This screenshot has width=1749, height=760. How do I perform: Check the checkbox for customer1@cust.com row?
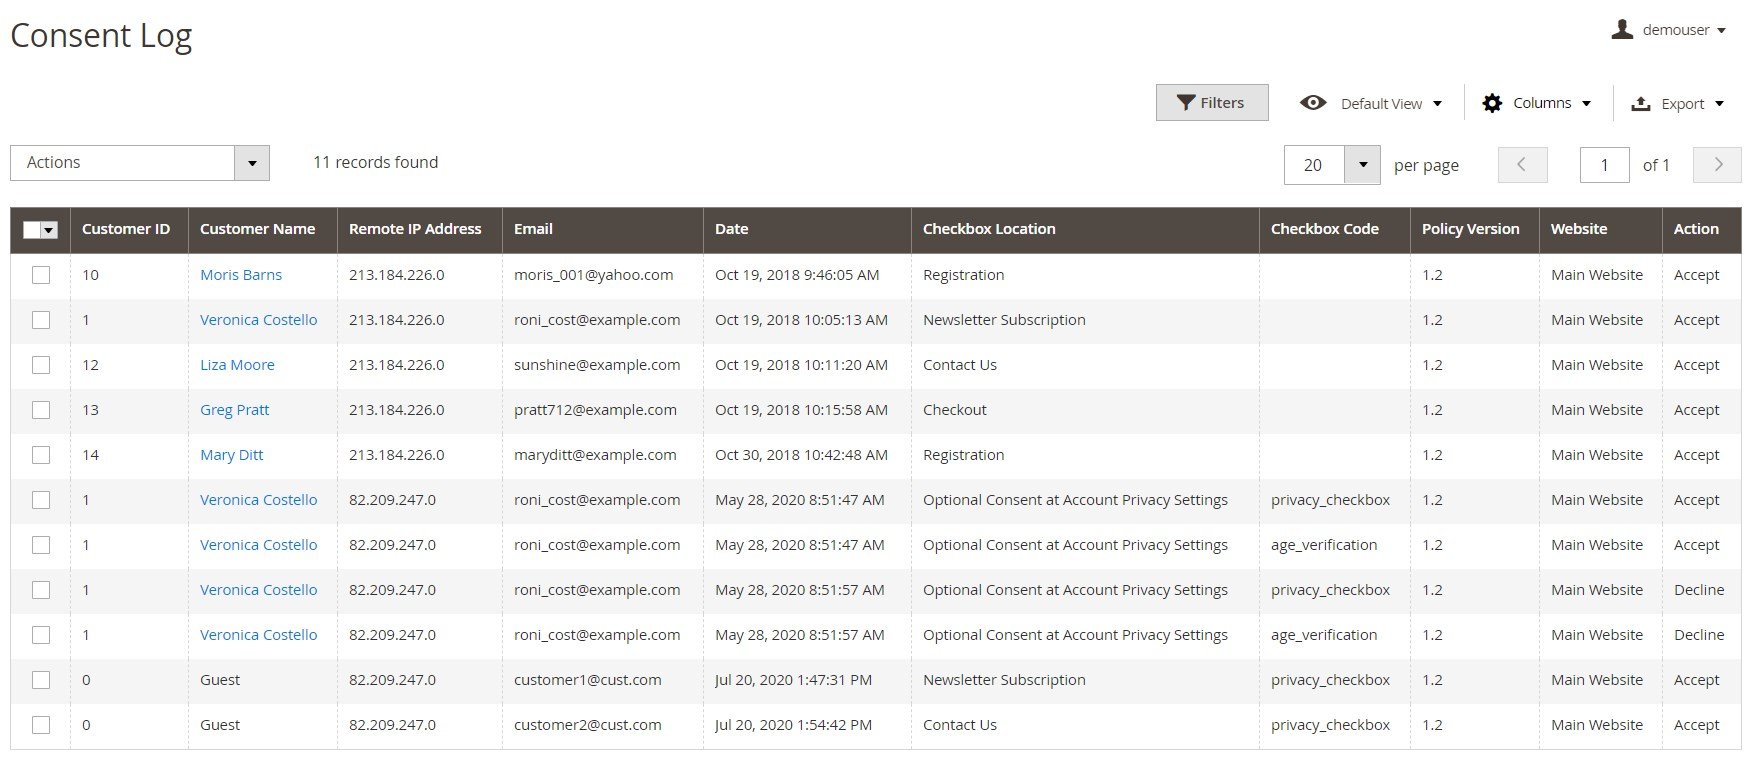pos(41,680)
